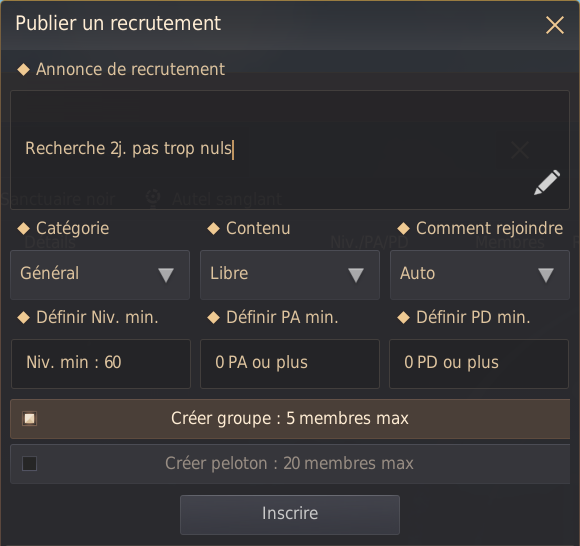Open the Catégorie Général dropdown
Viewport: 580px width, 546px height.
point(100,275)
